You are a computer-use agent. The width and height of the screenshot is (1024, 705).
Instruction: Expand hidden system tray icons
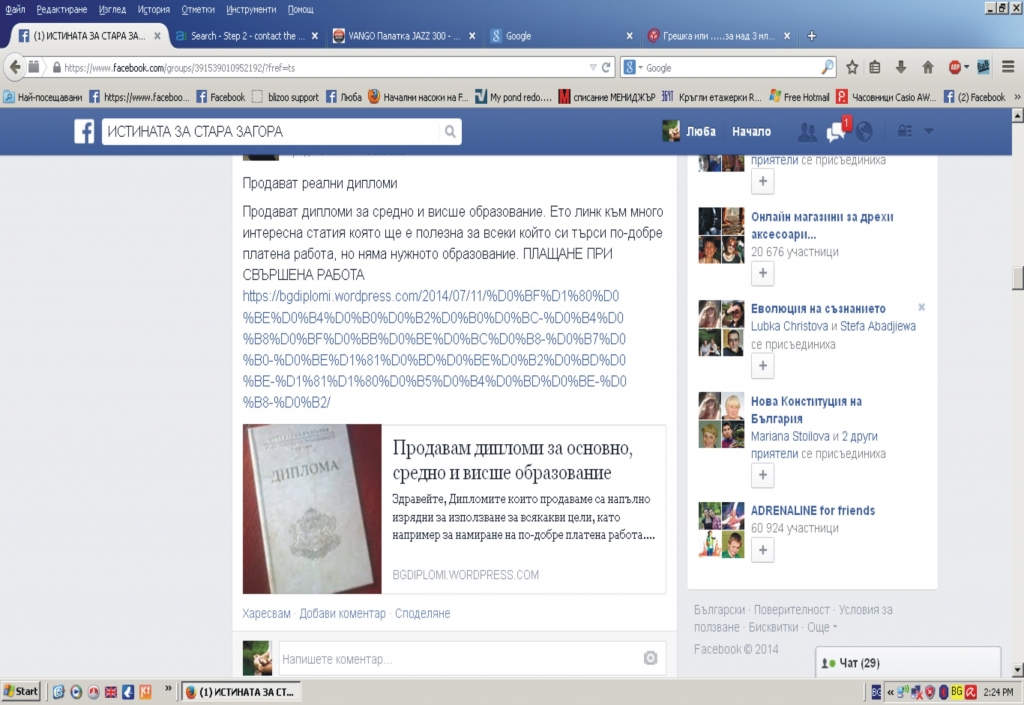tap(890, 692)
